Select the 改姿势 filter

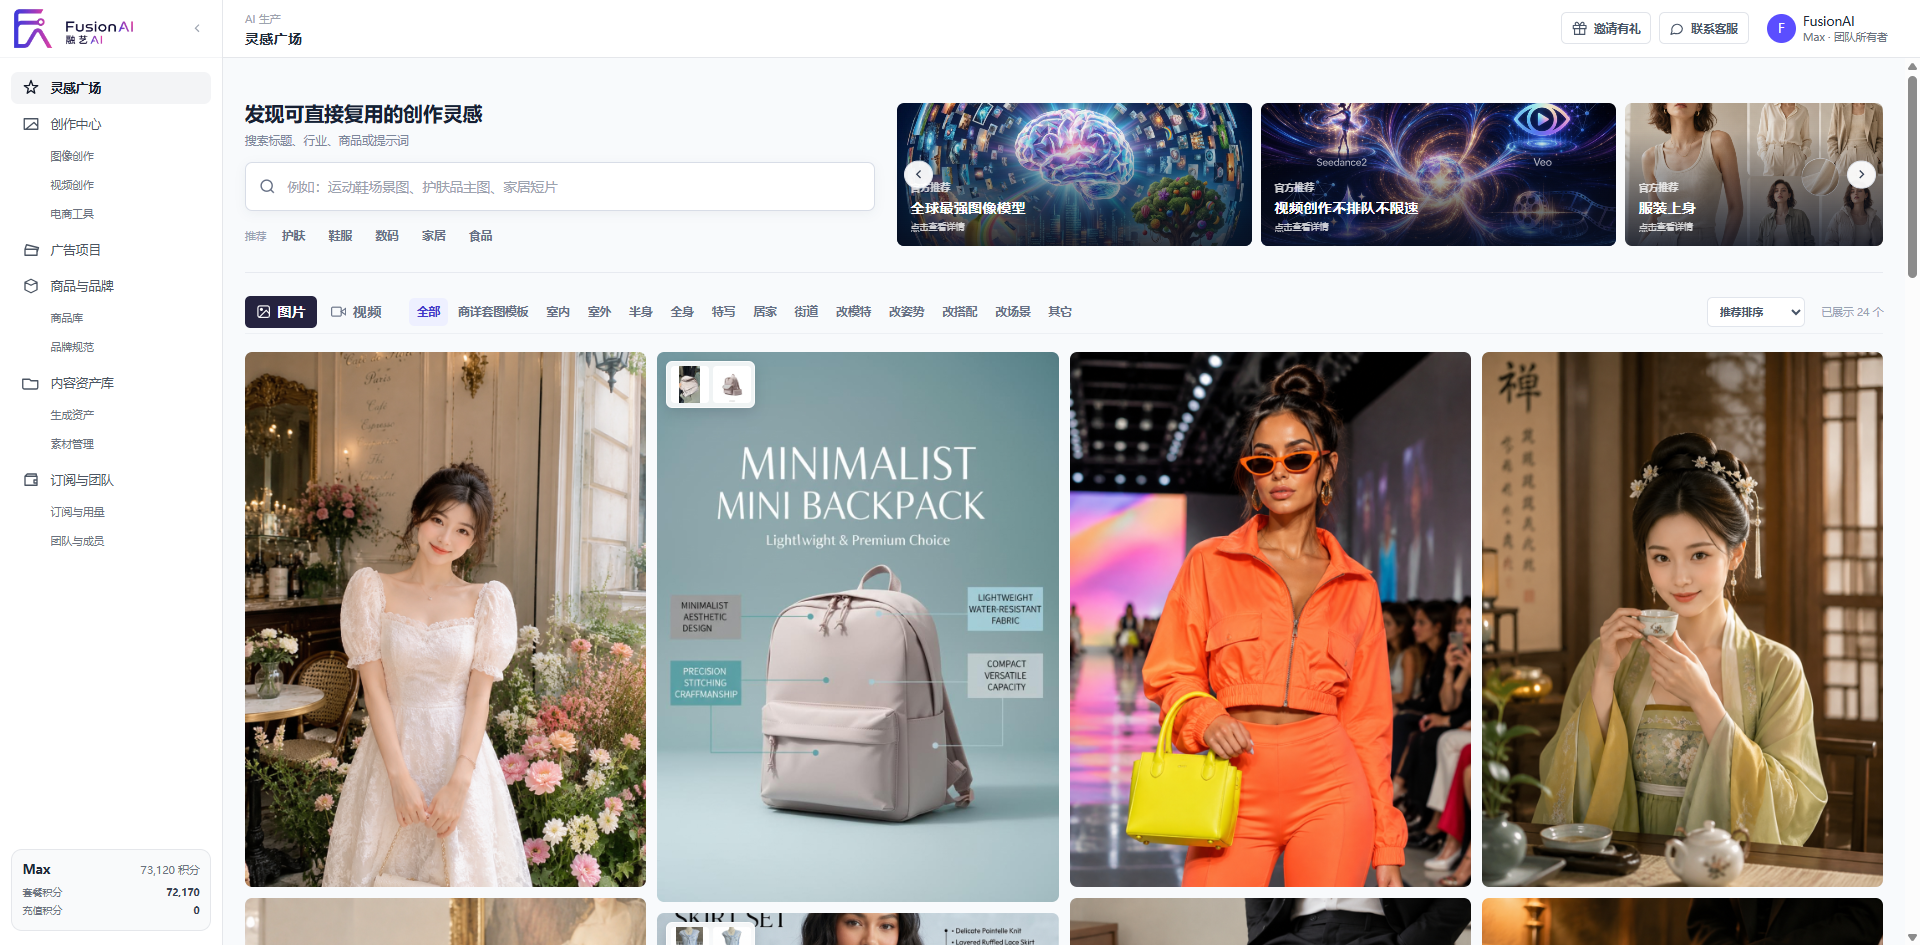pyautogui.click(x=906, y=312)
